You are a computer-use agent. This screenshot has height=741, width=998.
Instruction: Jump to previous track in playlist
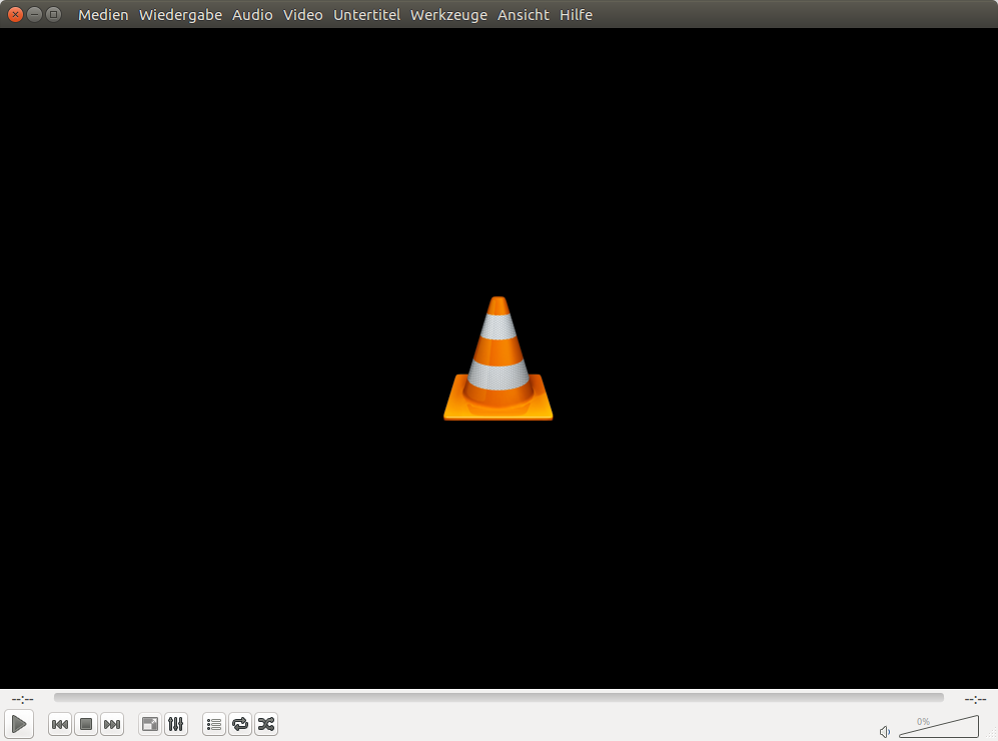60,724
